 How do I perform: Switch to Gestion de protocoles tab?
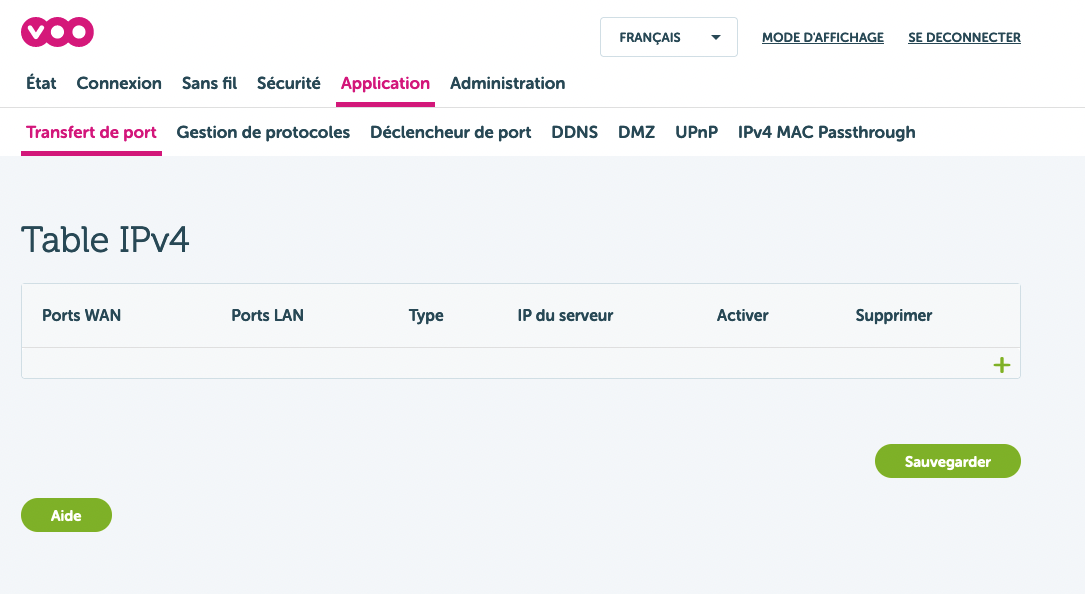[263, 132]
